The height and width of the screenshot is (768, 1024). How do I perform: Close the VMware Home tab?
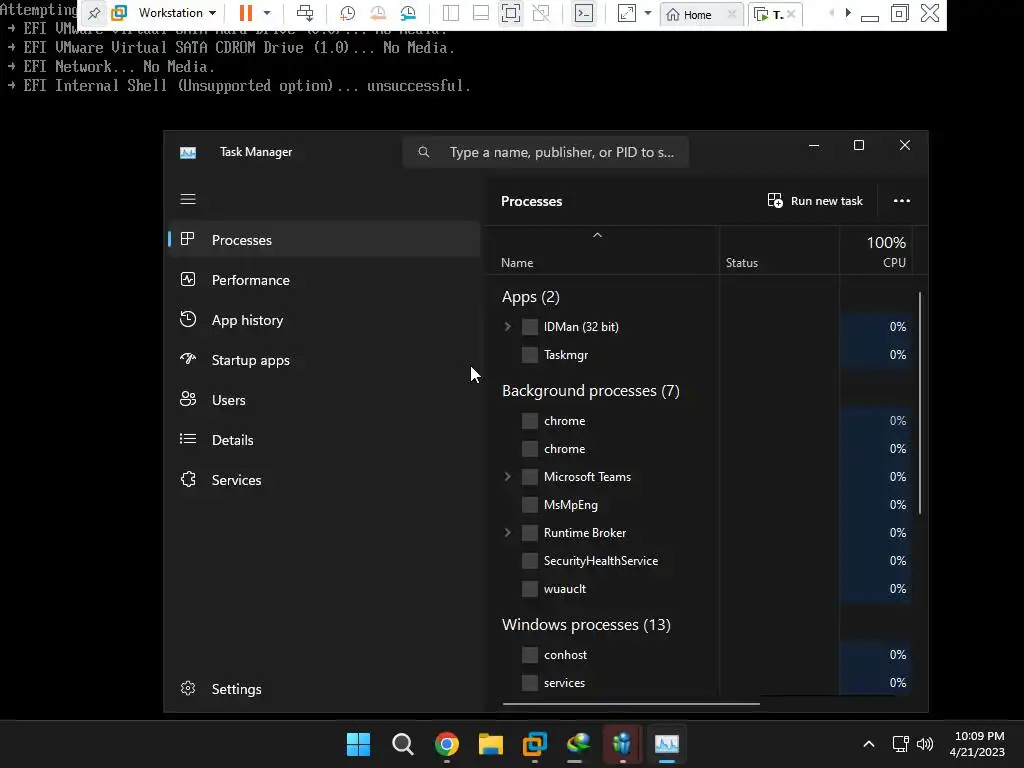tap(731, 14)
